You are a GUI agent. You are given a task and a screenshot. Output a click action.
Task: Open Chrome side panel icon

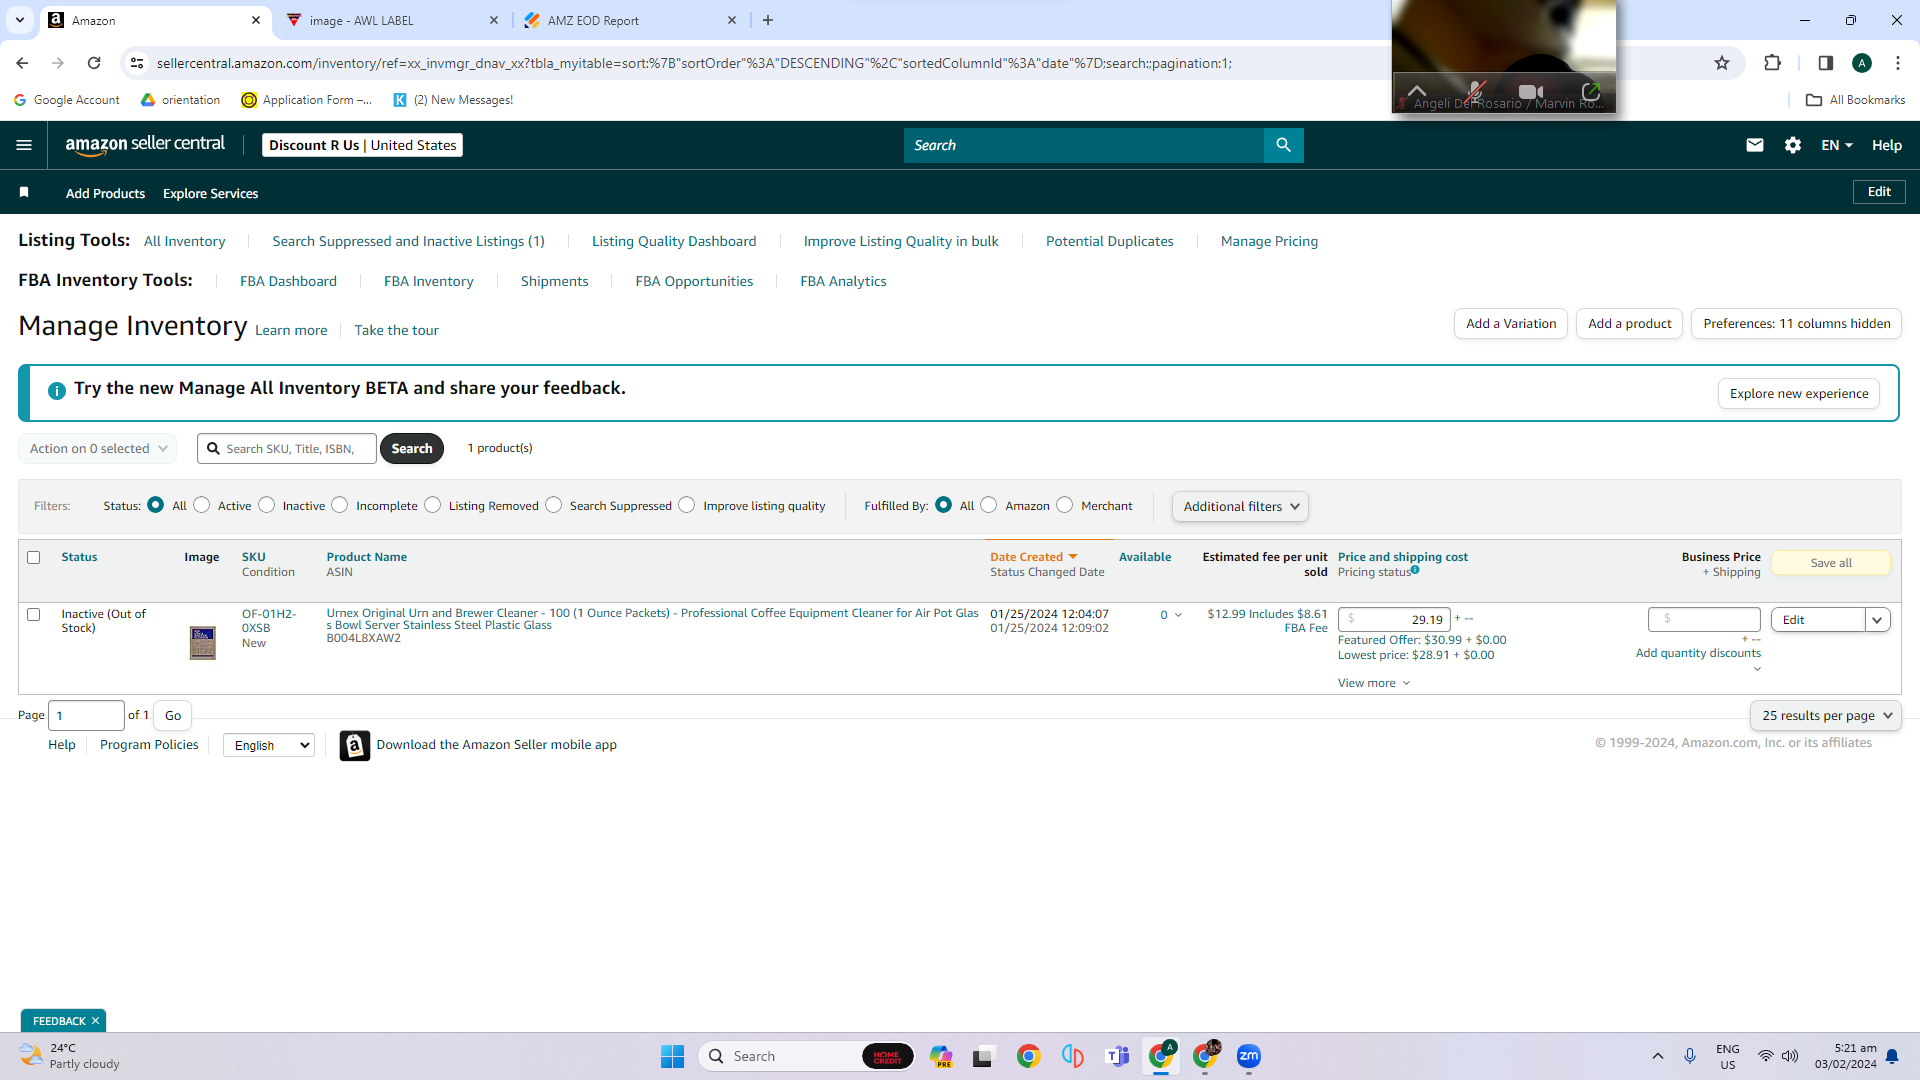[1825, 63]
